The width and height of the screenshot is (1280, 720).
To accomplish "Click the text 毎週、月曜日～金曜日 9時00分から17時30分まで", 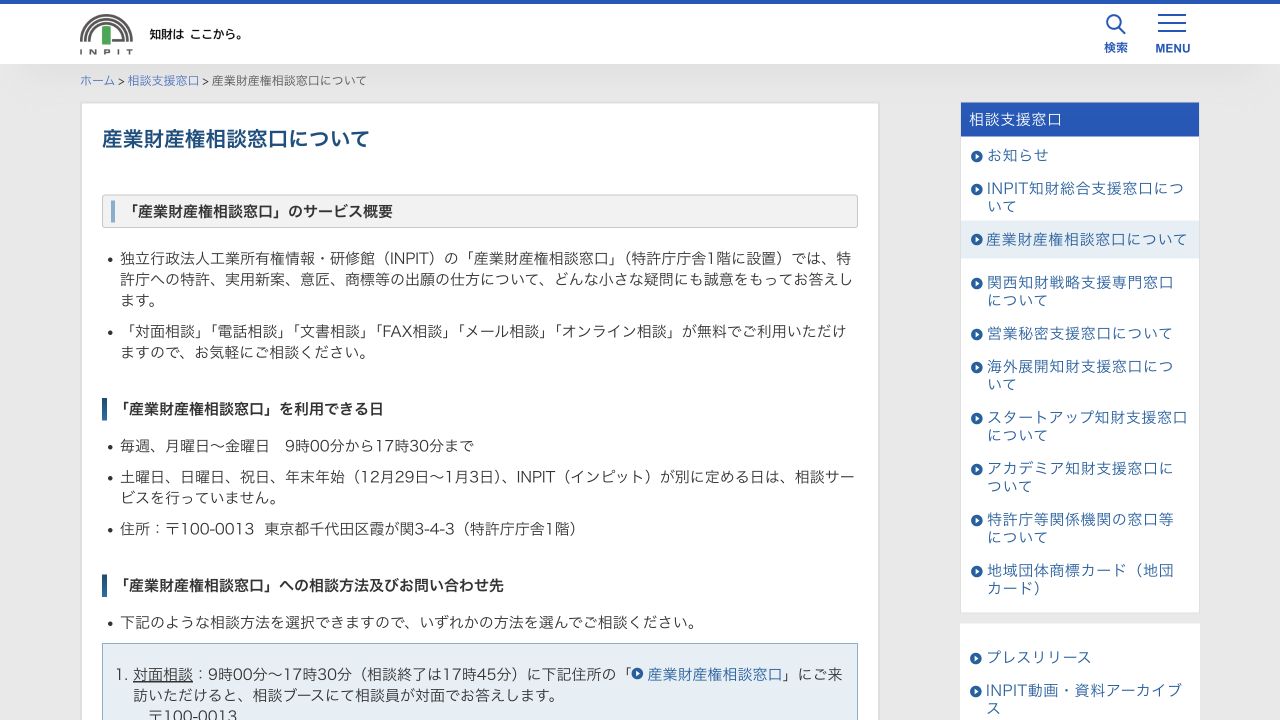I will pos(297,446).
